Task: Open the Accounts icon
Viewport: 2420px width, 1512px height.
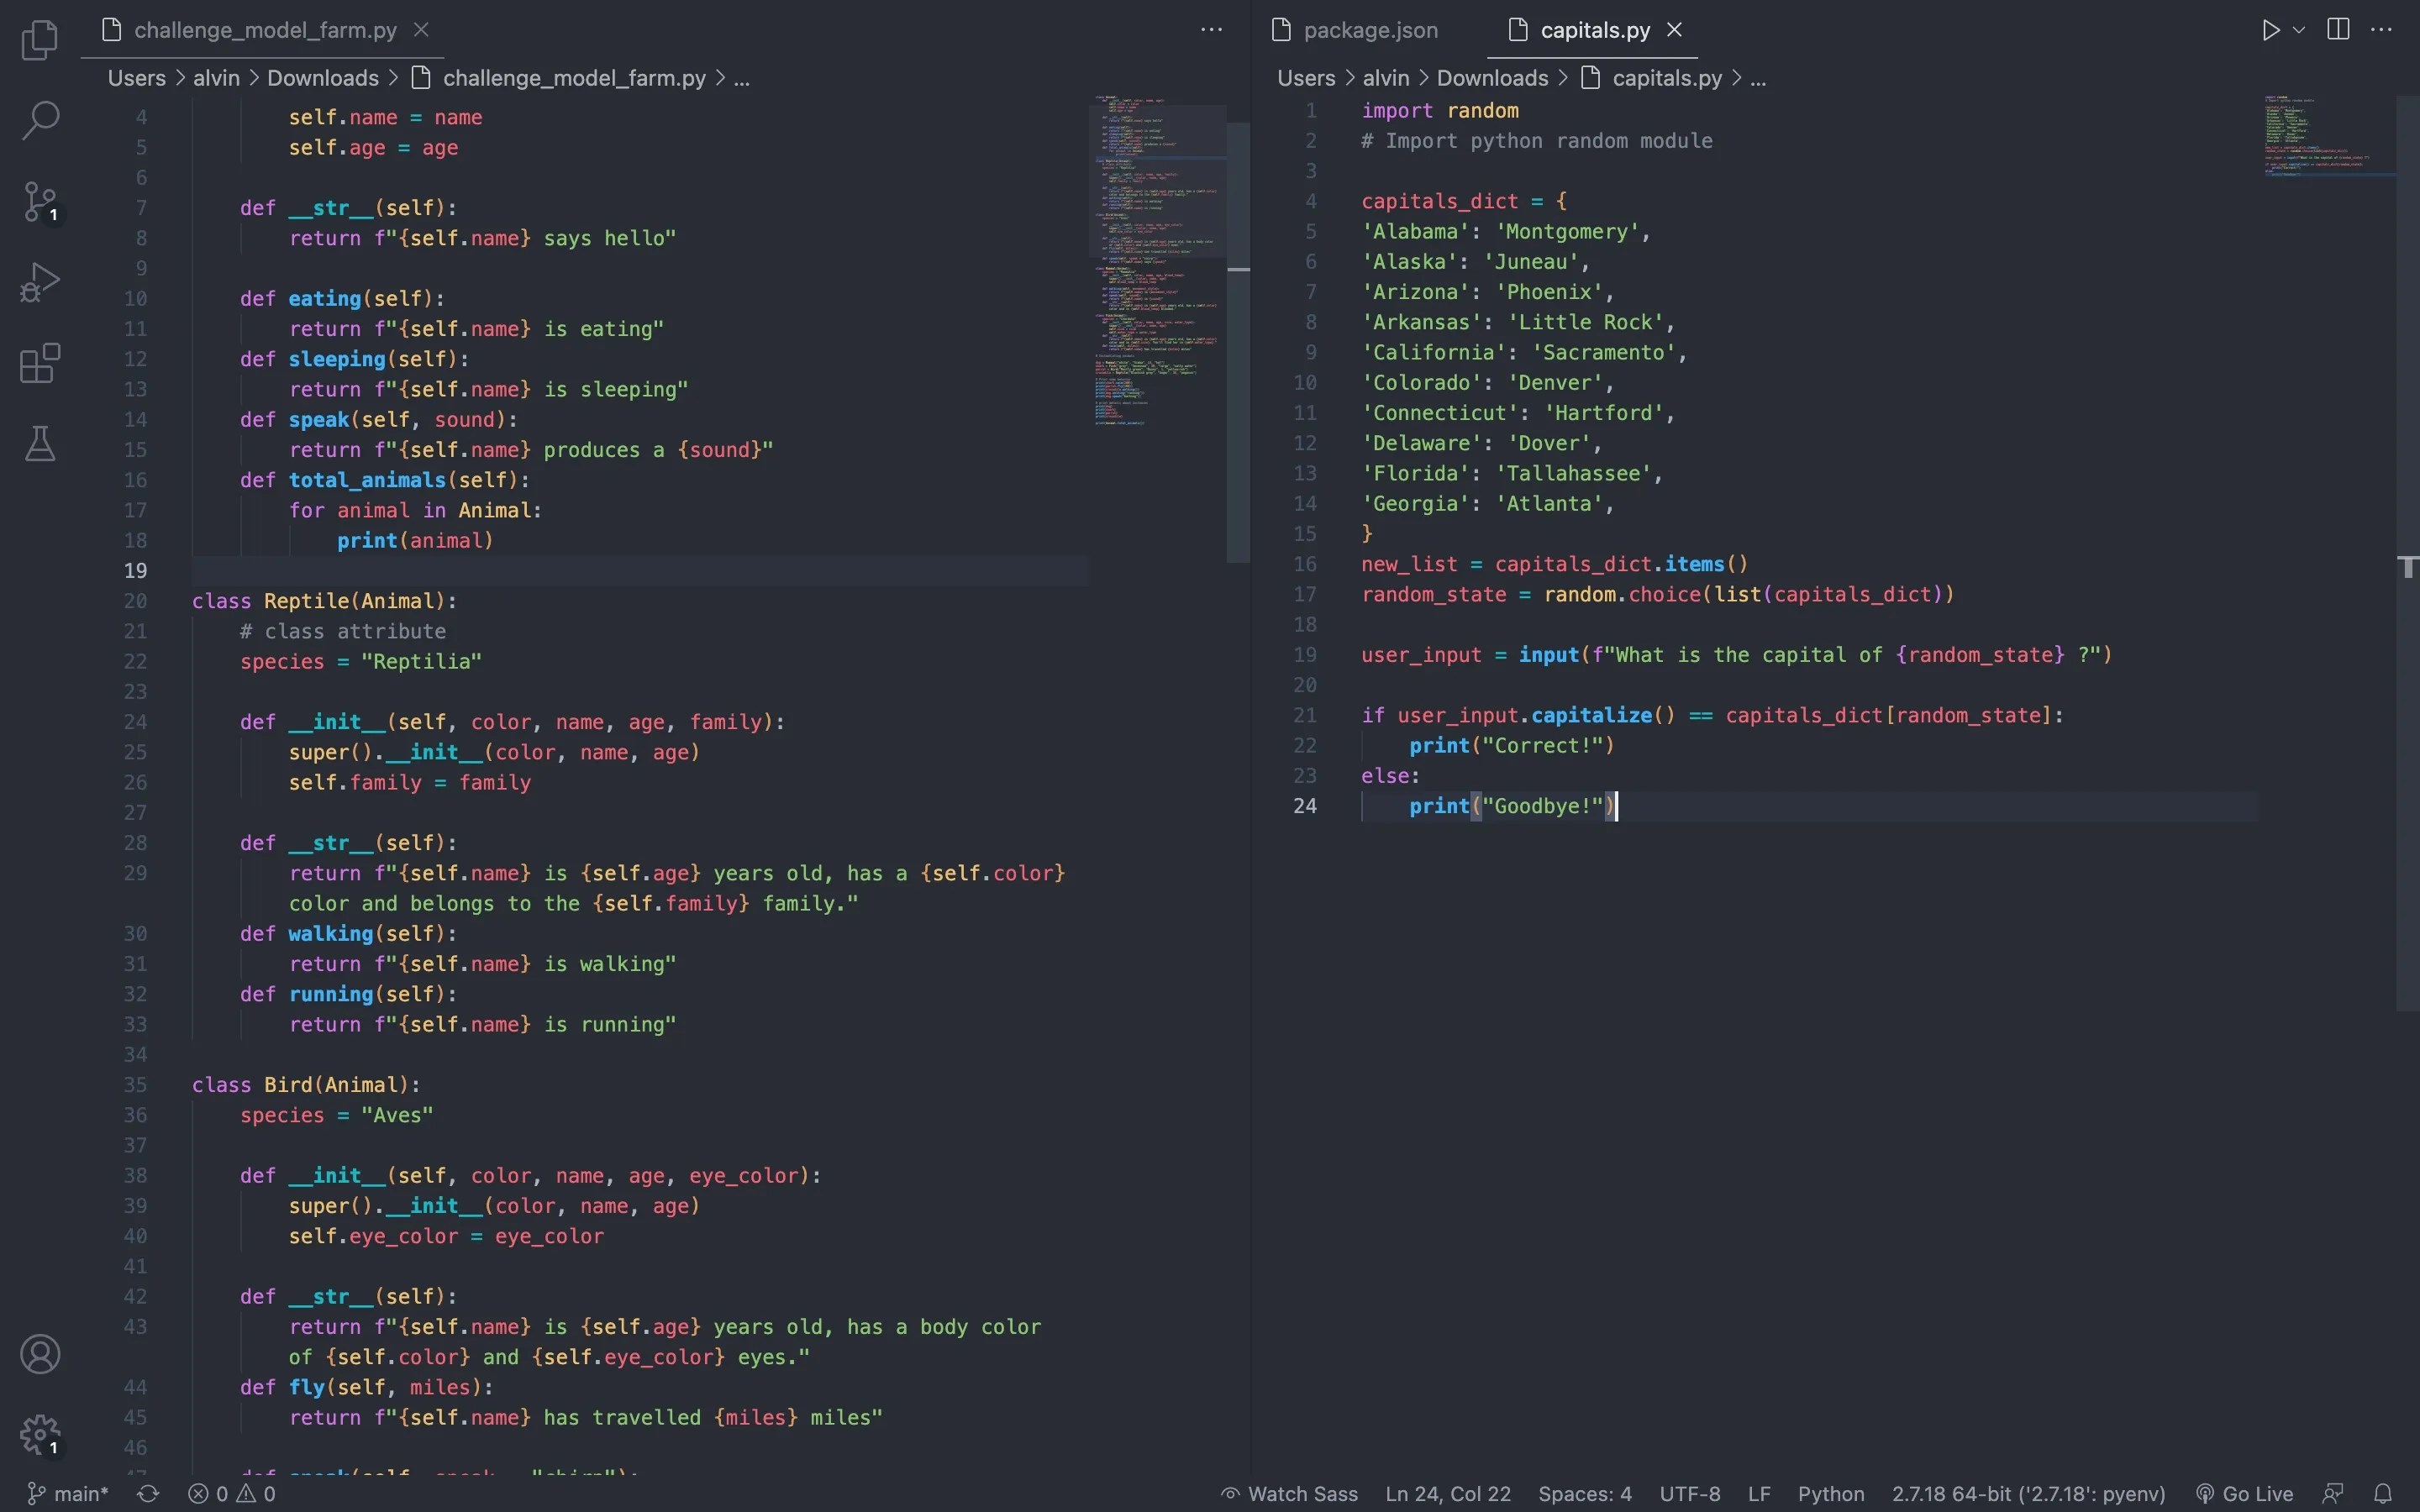Action: (x=40, y=1354)
